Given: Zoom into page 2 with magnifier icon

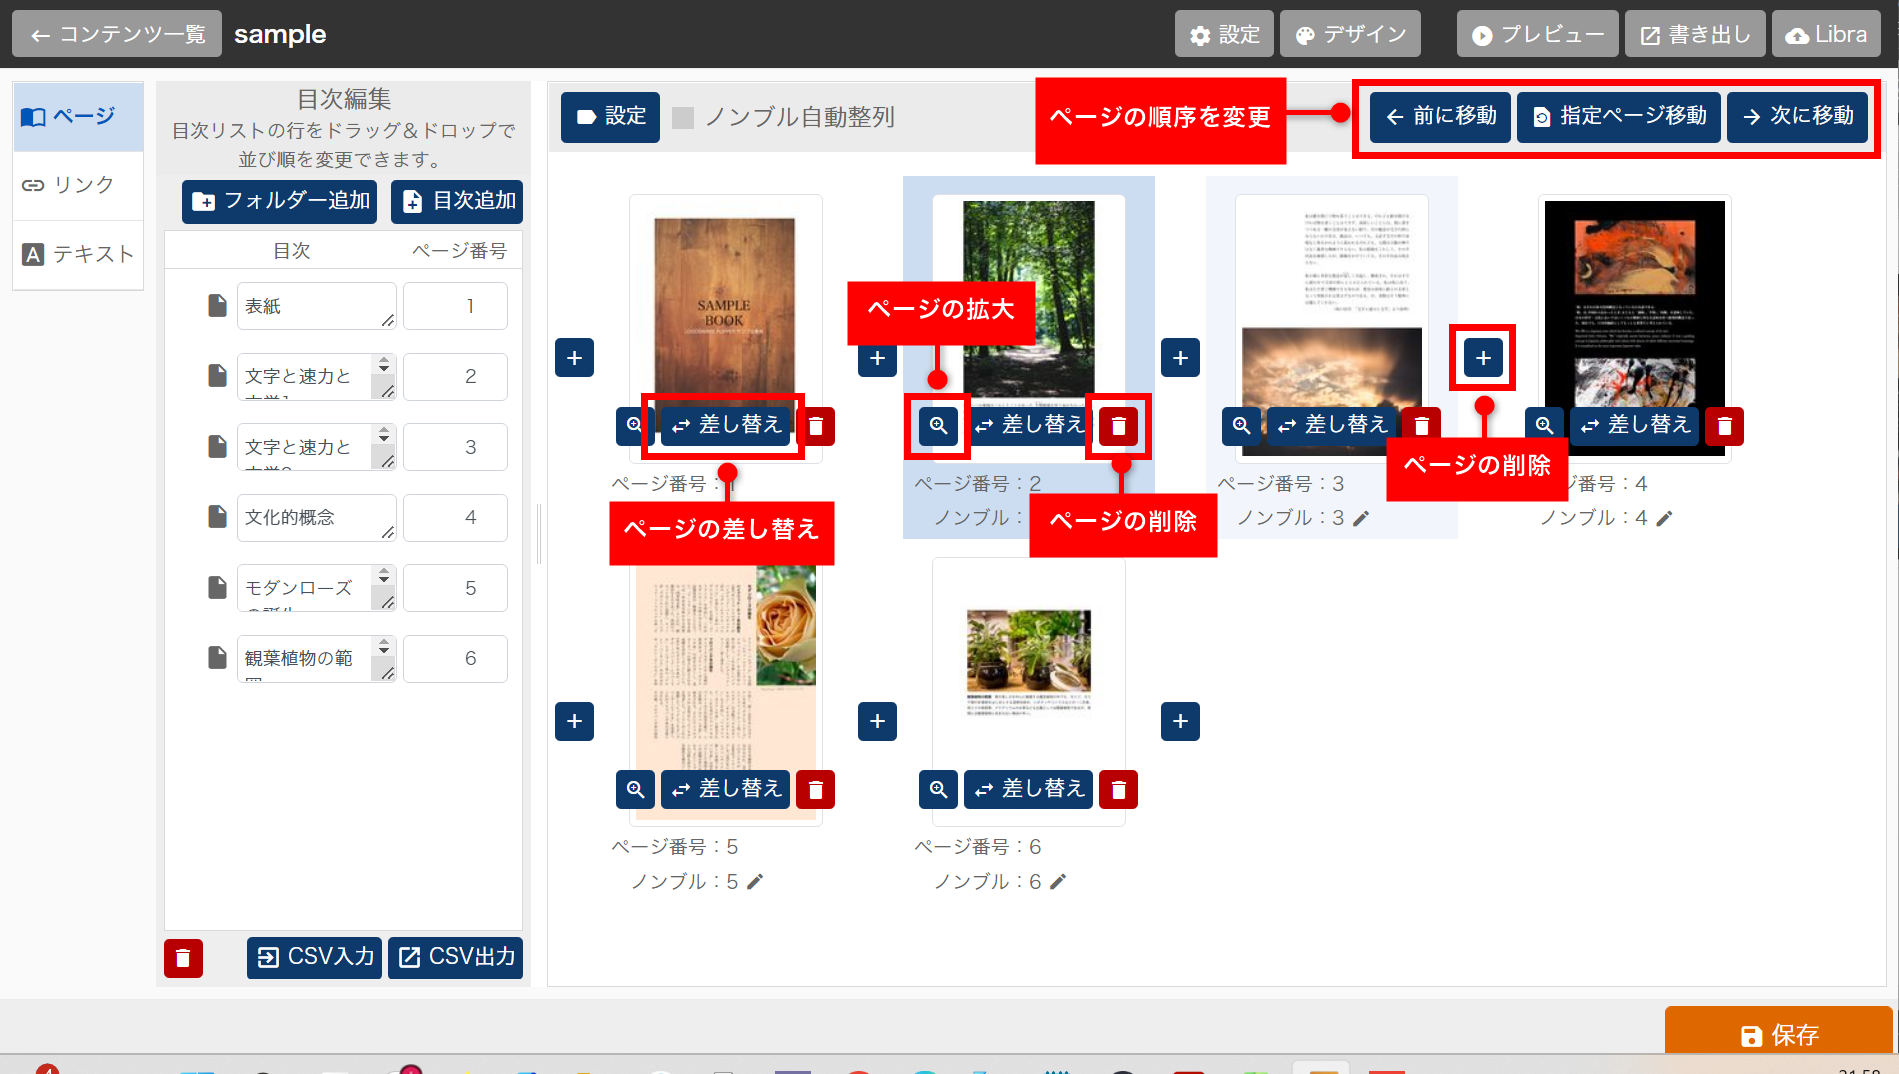Looking at the screenshot, I should [x=937, y=426].
